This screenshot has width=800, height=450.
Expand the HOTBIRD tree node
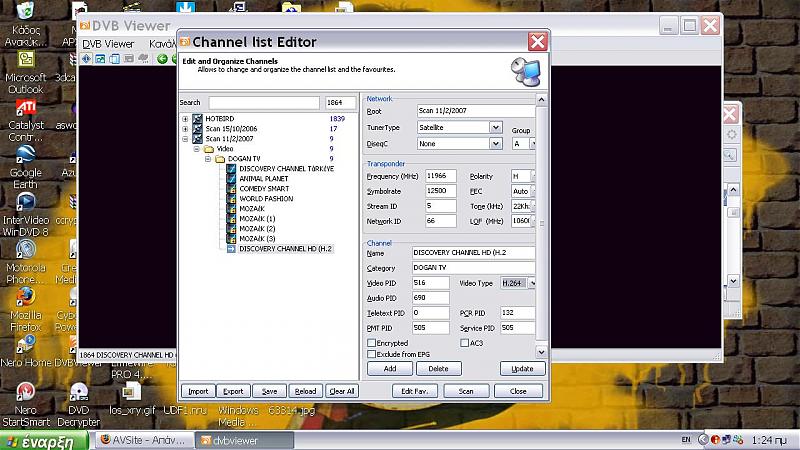185,119
